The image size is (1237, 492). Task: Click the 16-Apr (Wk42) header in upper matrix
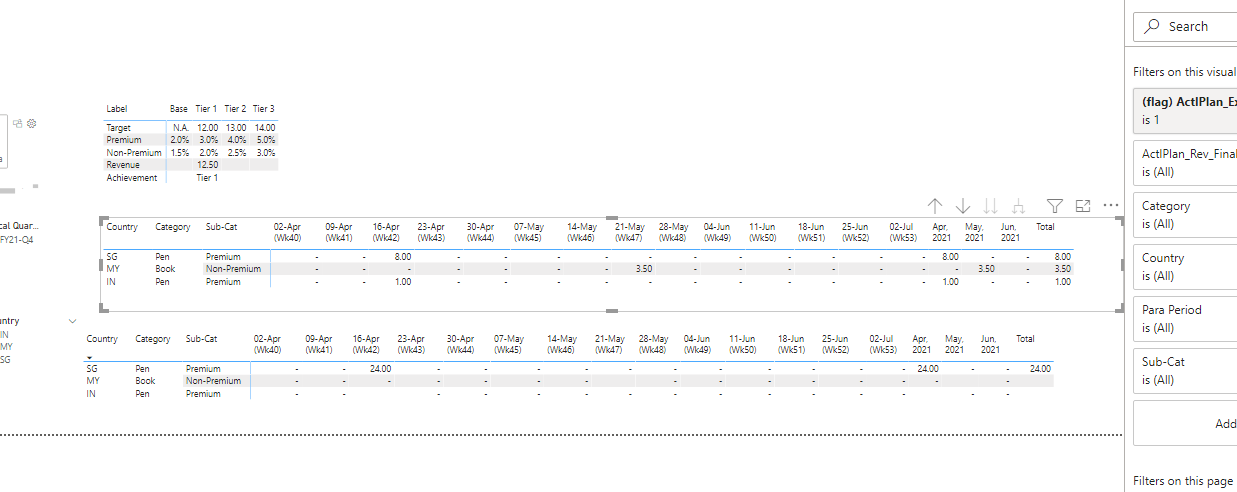click(x=387, y=232)
